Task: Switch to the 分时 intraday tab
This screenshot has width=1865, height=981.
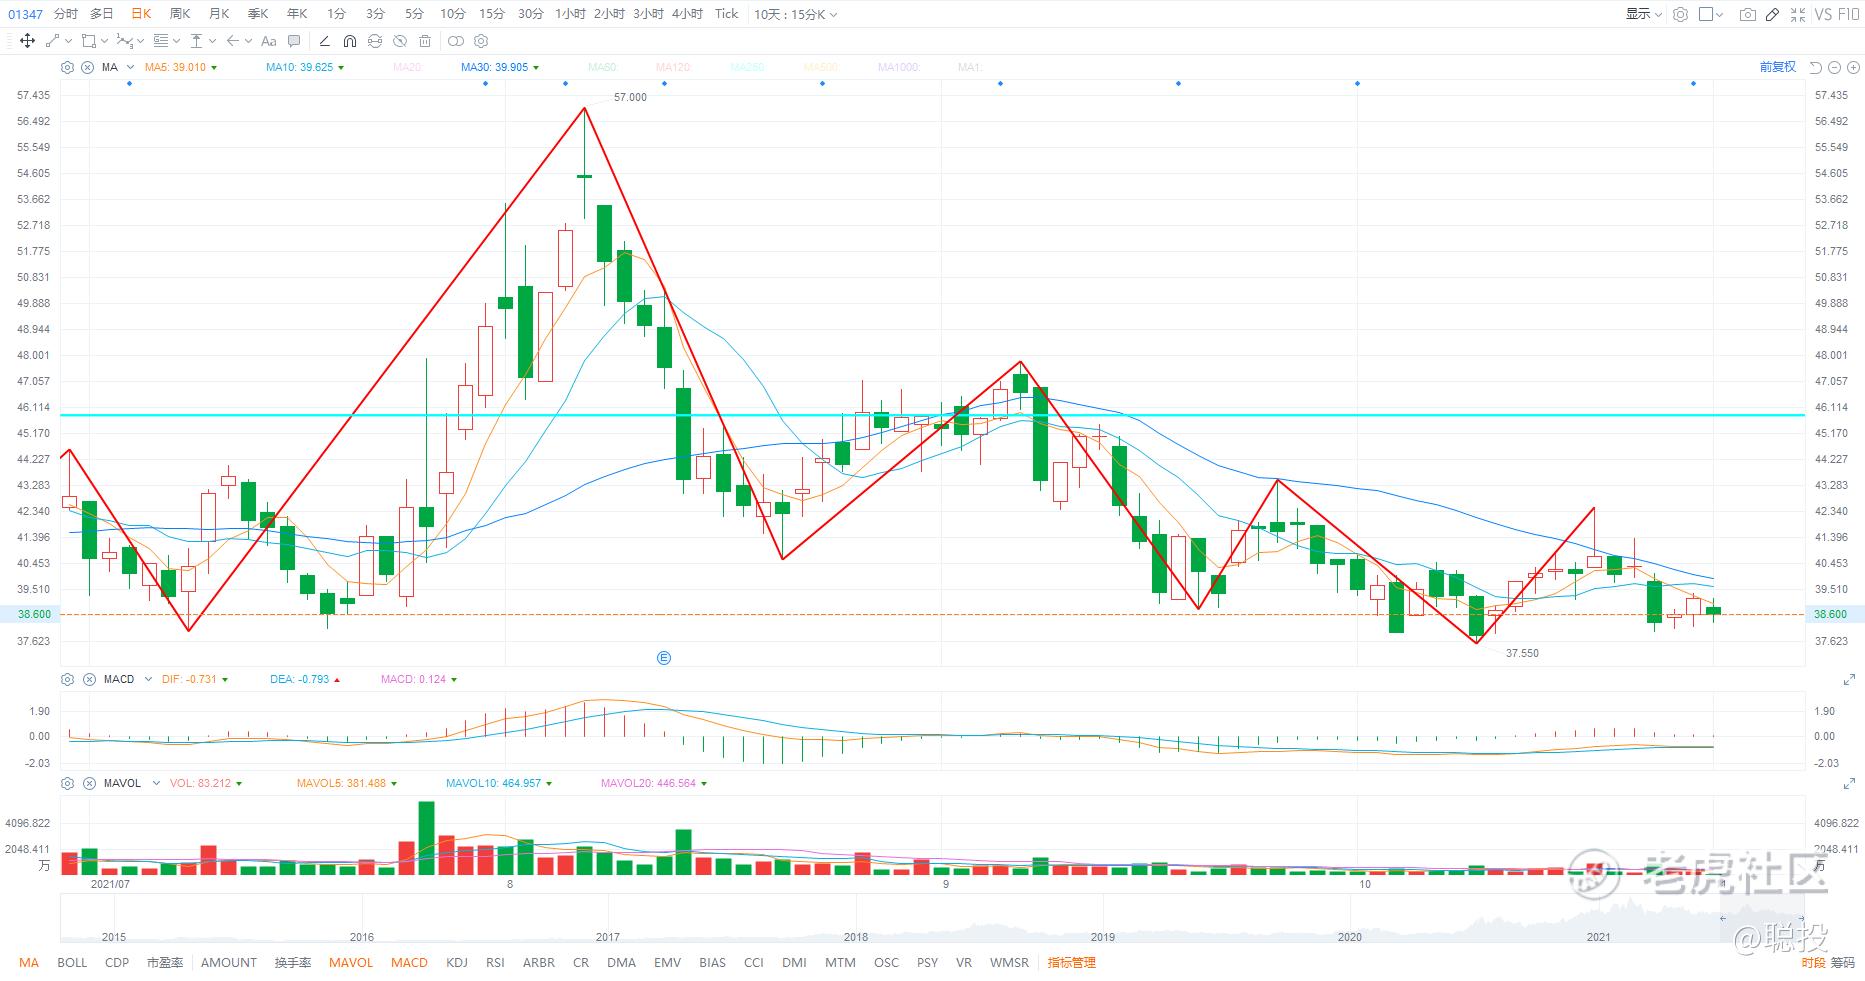Action: click(x=65, y=14)
